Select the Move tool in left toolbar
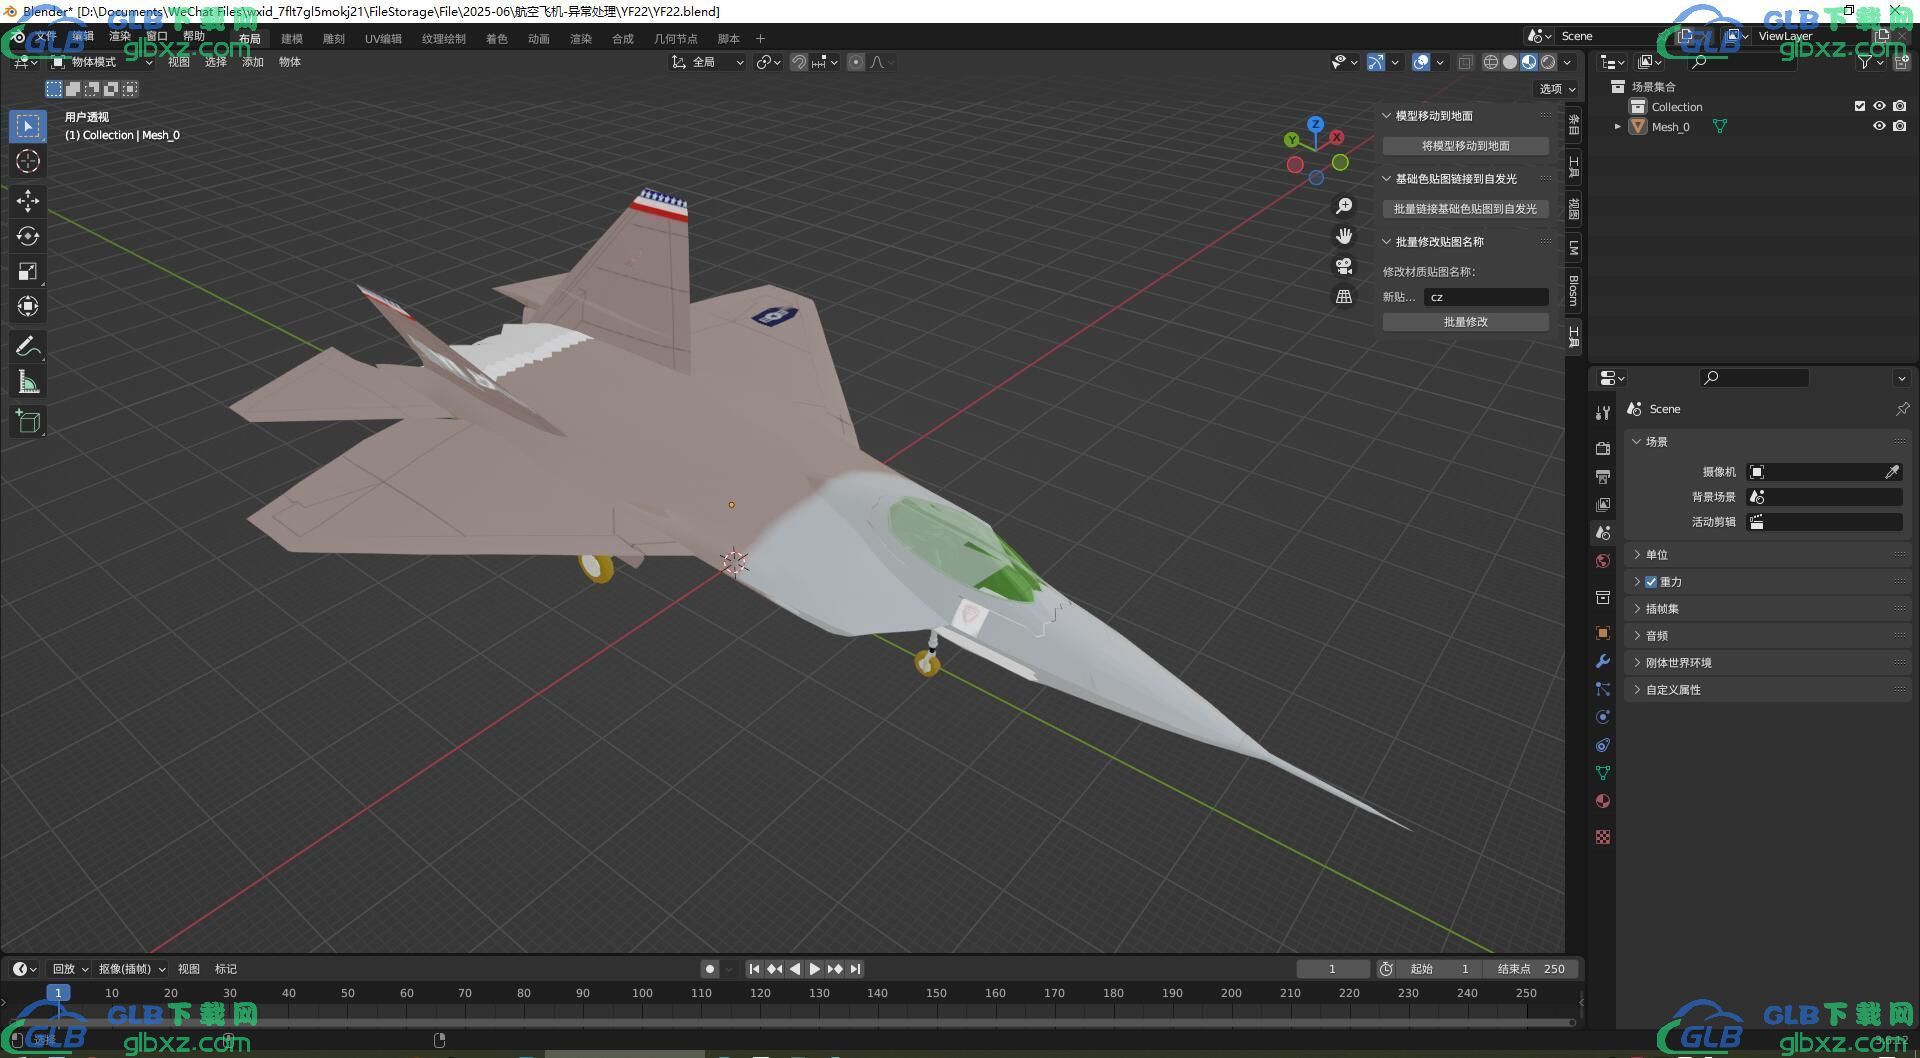The height and width of the screenshot is (1058, 1920). coord(27,201)
